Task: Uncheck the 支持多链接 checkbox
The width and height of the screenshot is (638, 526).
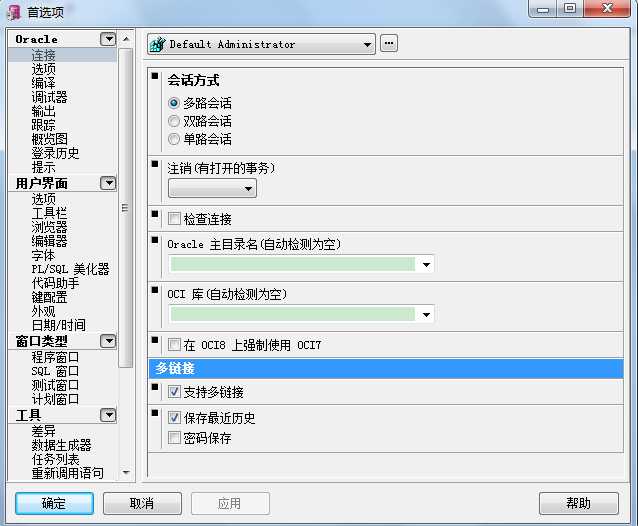Action: click(x=174, y=392)
